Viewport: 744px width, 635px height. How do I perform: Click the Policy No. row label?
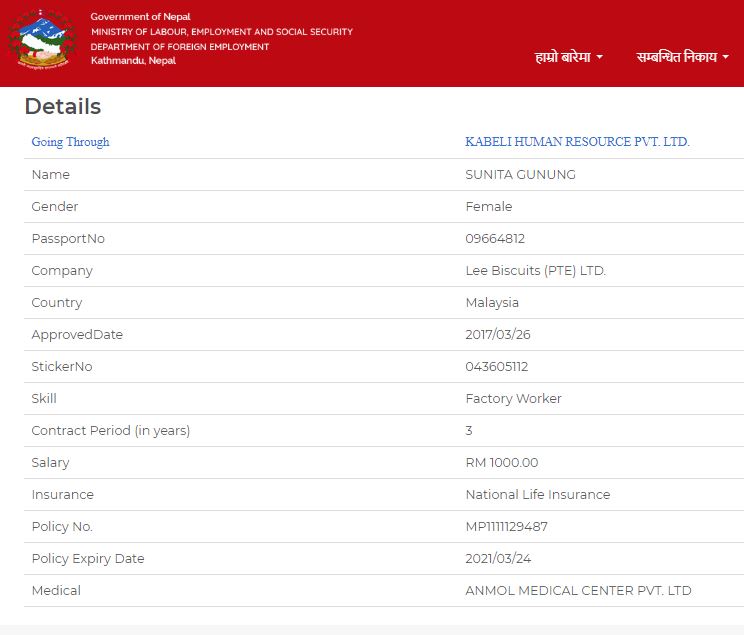coord(62,527)
